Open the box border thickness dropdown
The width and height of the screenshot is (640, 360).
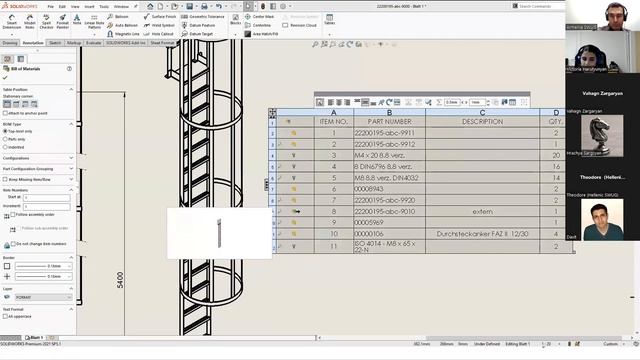coord(43,266)
